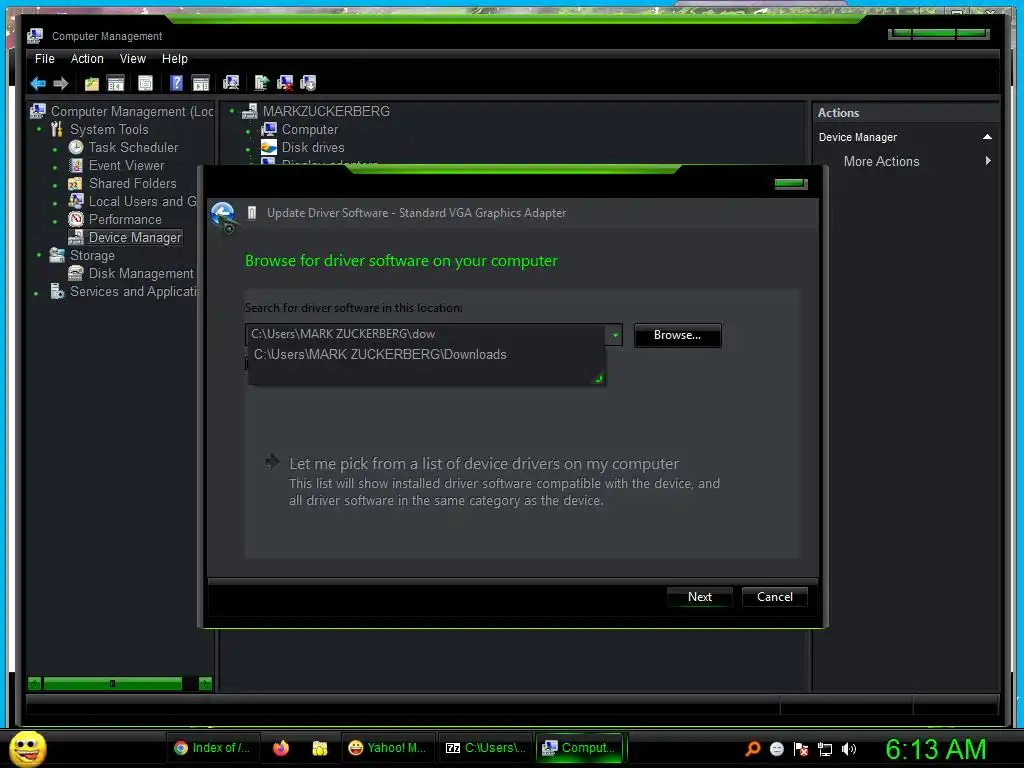Click the round white smiley tray icon

point(776,749)
